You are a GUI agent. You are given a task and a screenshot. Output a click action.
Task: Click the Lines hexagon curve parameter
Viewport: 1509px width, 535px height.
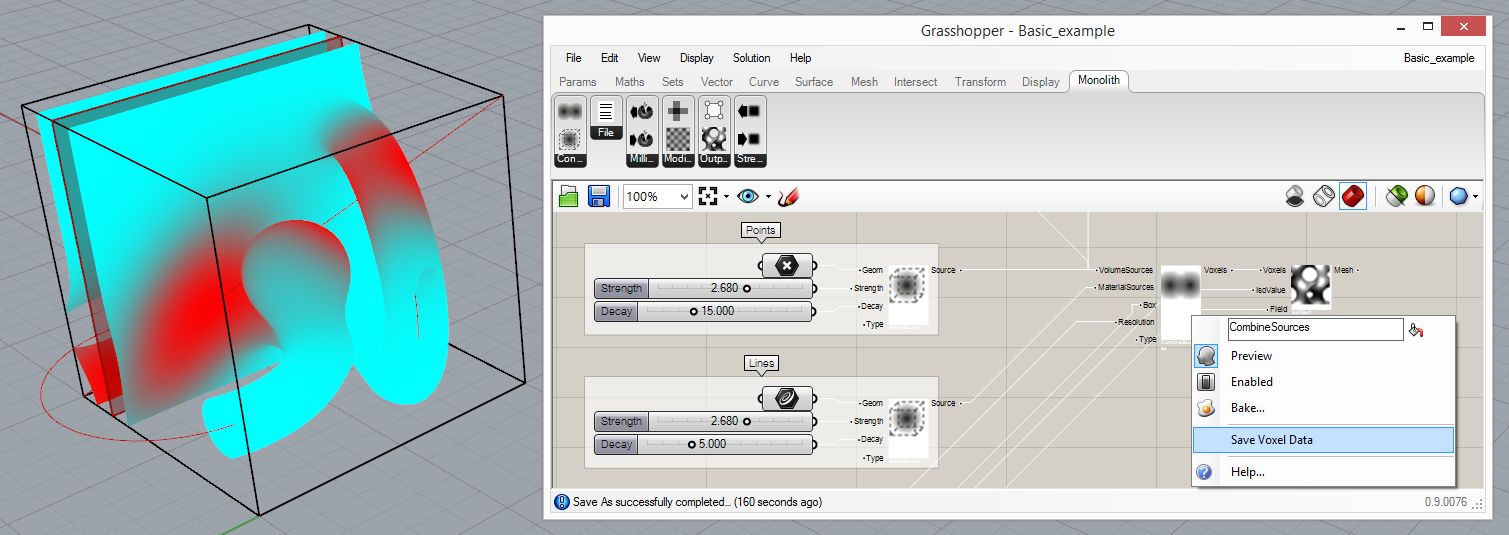pyautogui.click(x=787, y=399)
